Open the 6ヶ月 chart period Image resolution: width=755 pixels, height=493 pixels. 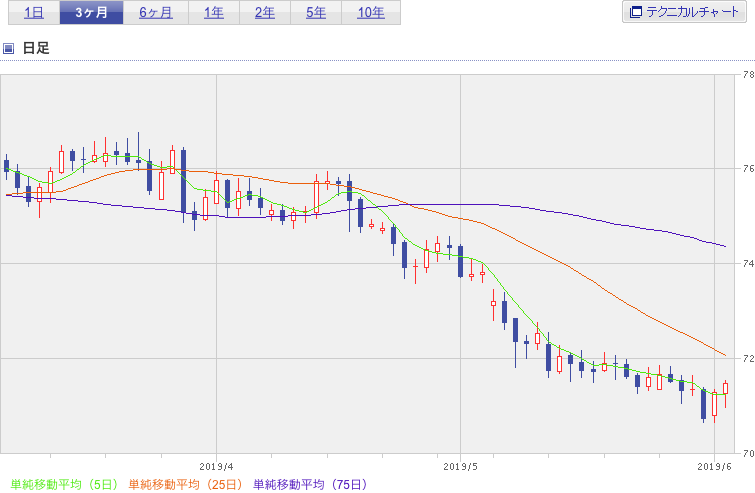(x=156, y=13)
